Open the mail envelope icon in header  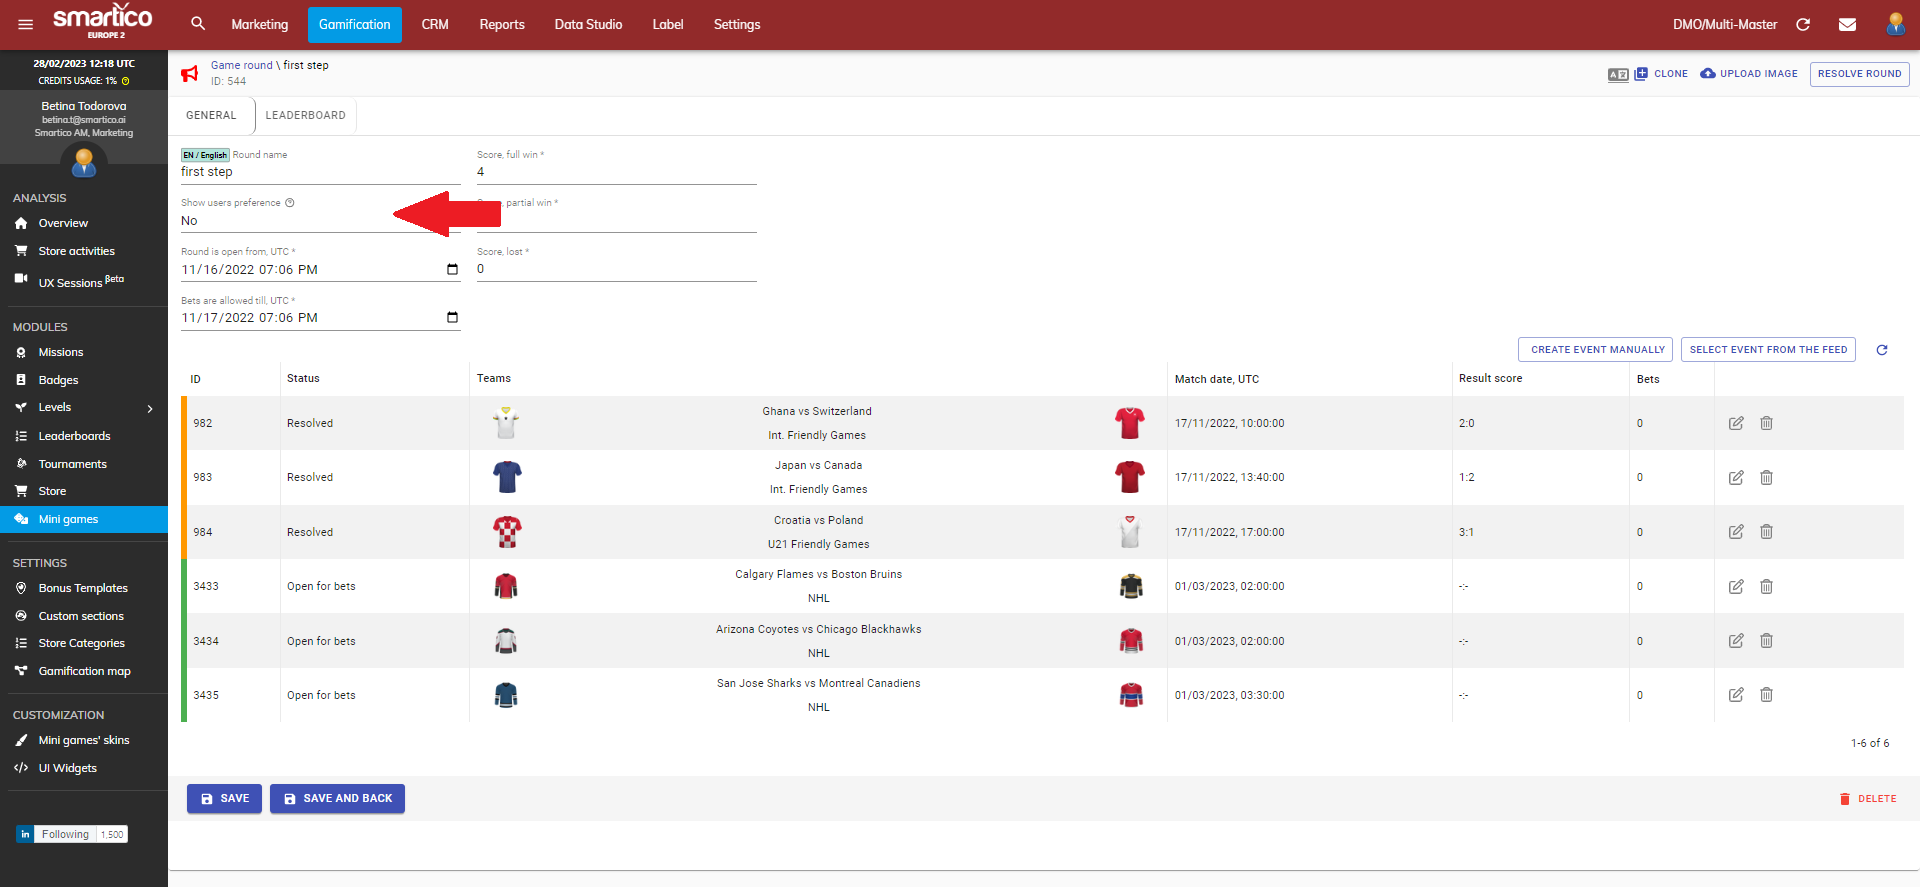(1847, 24)
